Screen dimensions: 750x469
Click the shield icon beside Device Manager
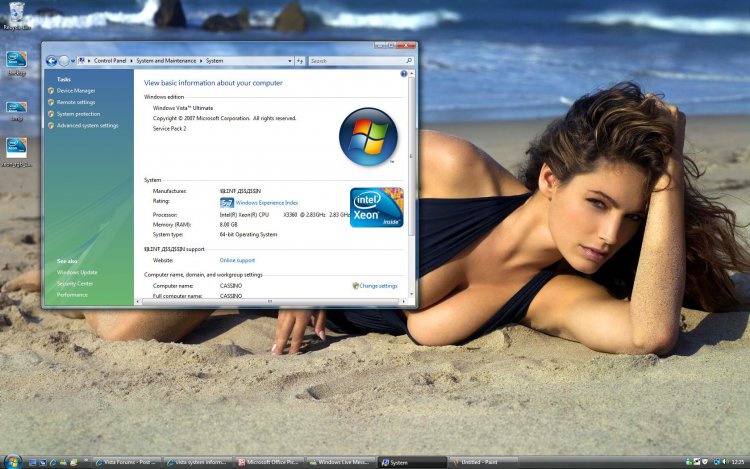(x=51, y=90)
